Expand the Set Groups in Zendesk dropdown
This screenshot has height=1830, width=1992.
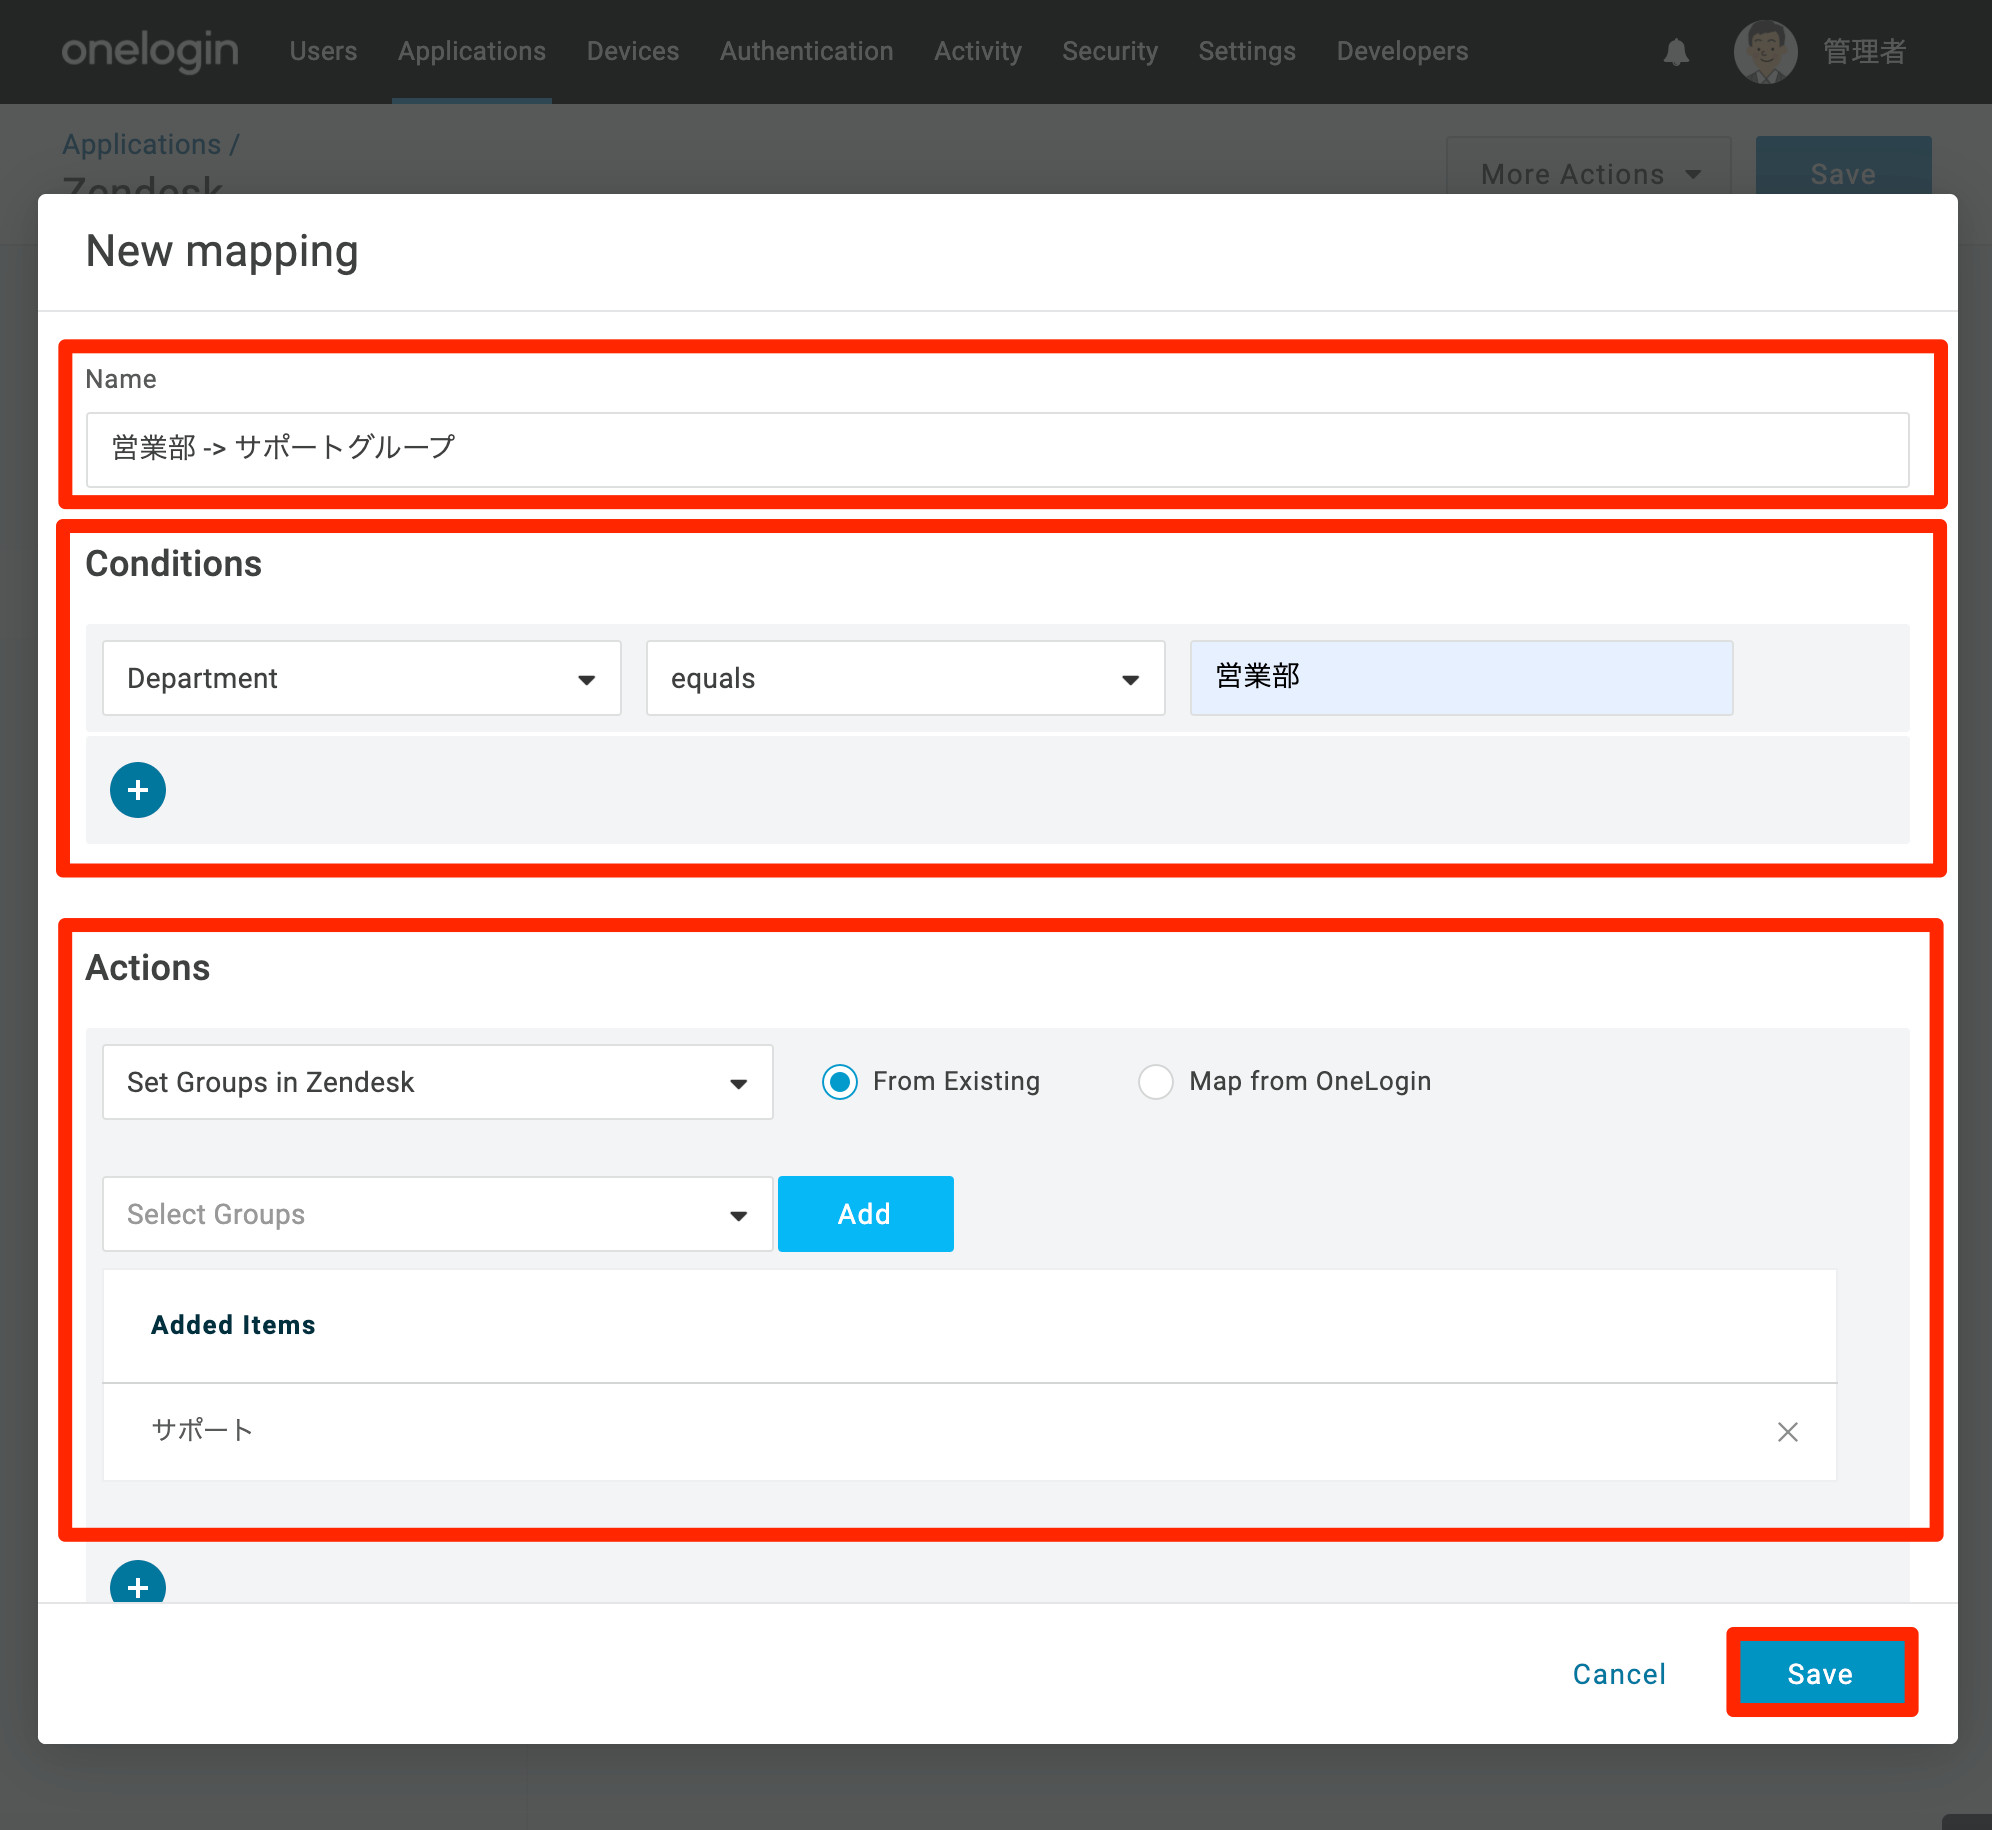[438, 1082]
